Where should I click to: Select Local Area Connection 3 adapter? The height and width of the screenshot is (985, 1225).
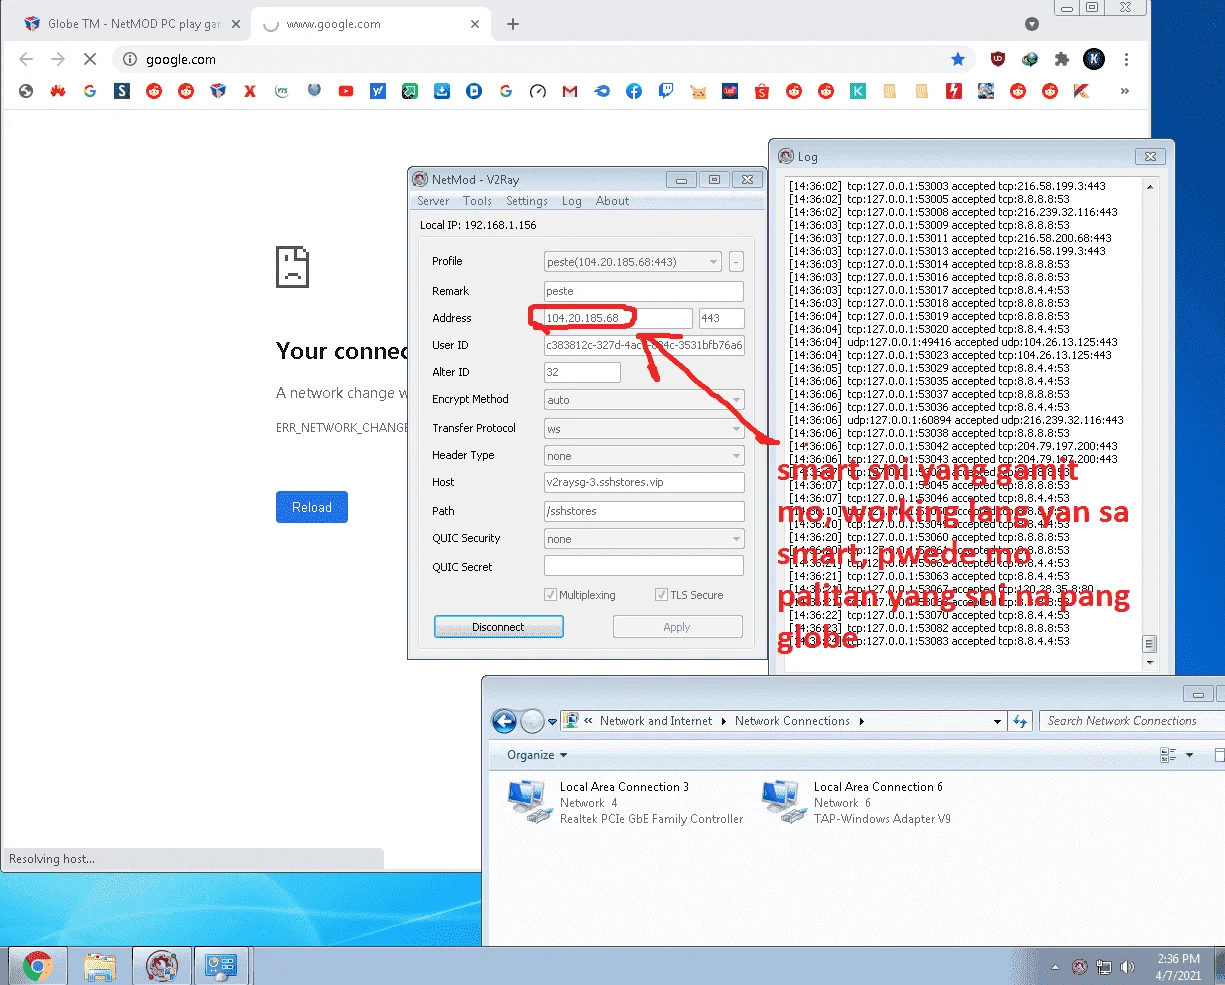[625, 802]
